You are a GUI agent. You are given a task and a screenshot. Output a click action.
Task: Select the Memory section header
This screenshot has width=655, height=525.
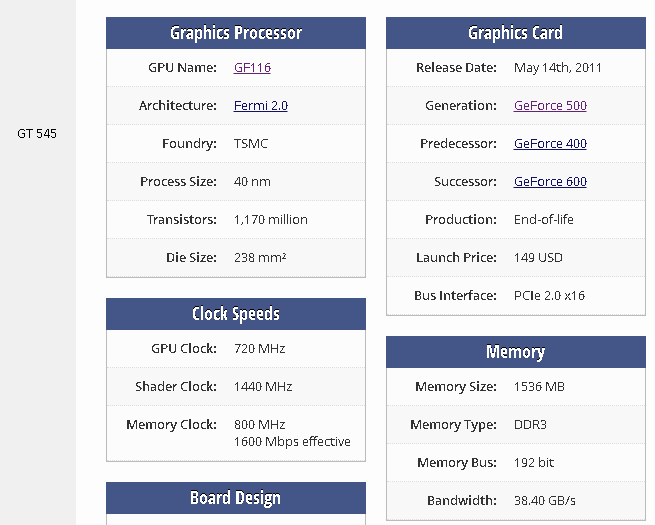(516, 352)
